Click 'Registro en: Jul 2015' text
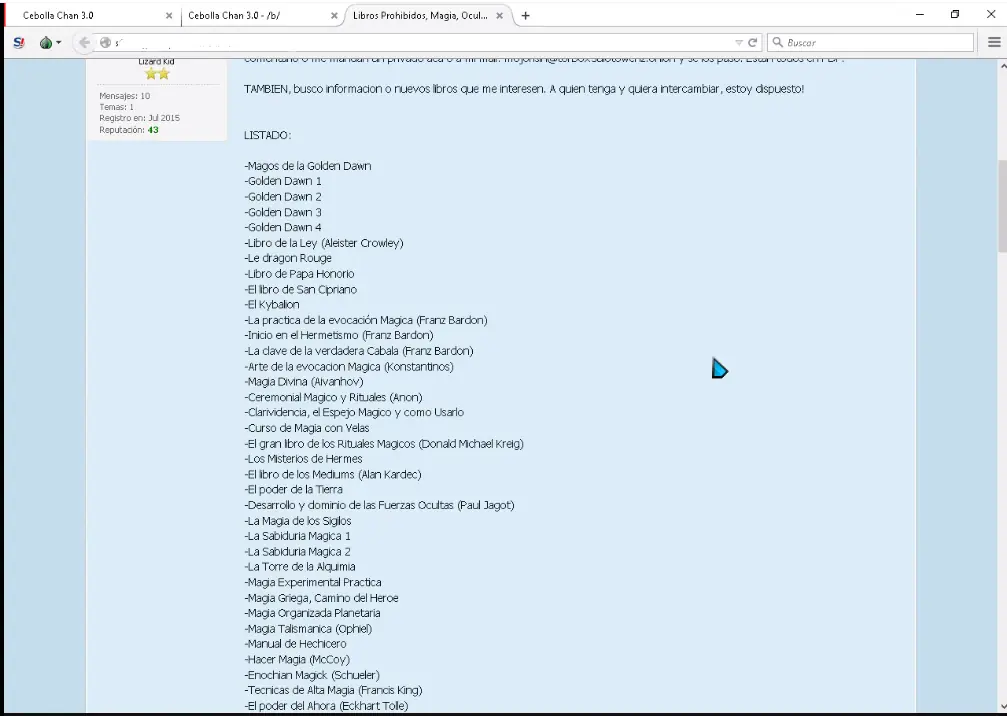The width and height of the screenshot is (1007, 716). tap(139, 118)
